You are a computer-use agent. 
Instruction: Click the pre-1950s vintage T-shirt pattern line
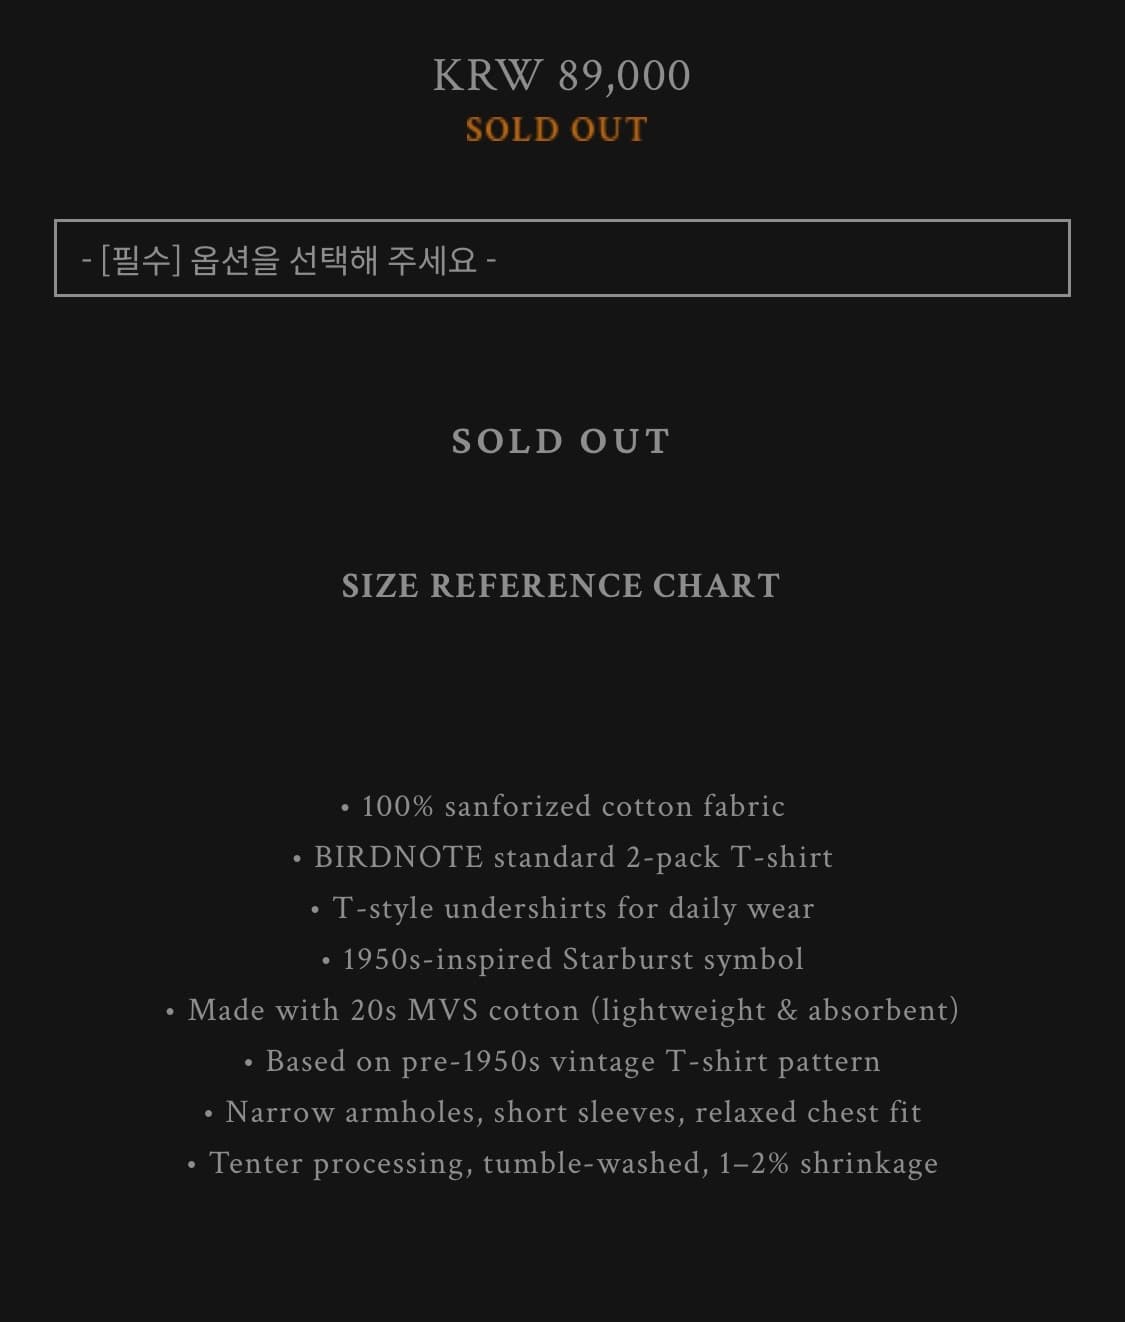click(x=563, y=1061)
